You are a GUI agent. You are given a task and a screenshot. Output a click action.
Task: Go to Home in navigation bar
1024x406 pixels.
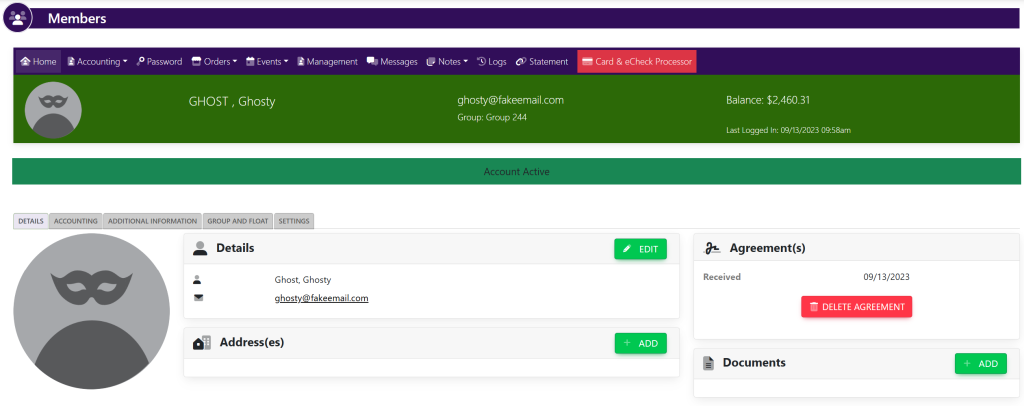[x=38, y=62]
